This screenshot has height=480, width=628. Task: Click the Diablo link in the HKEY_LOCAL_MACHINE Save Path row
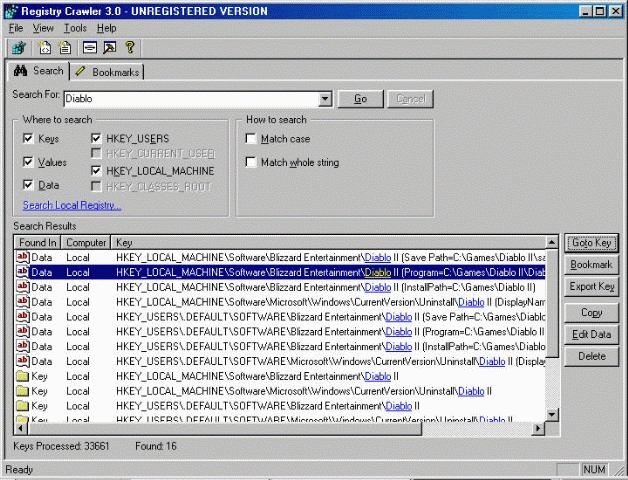point(378,258)
